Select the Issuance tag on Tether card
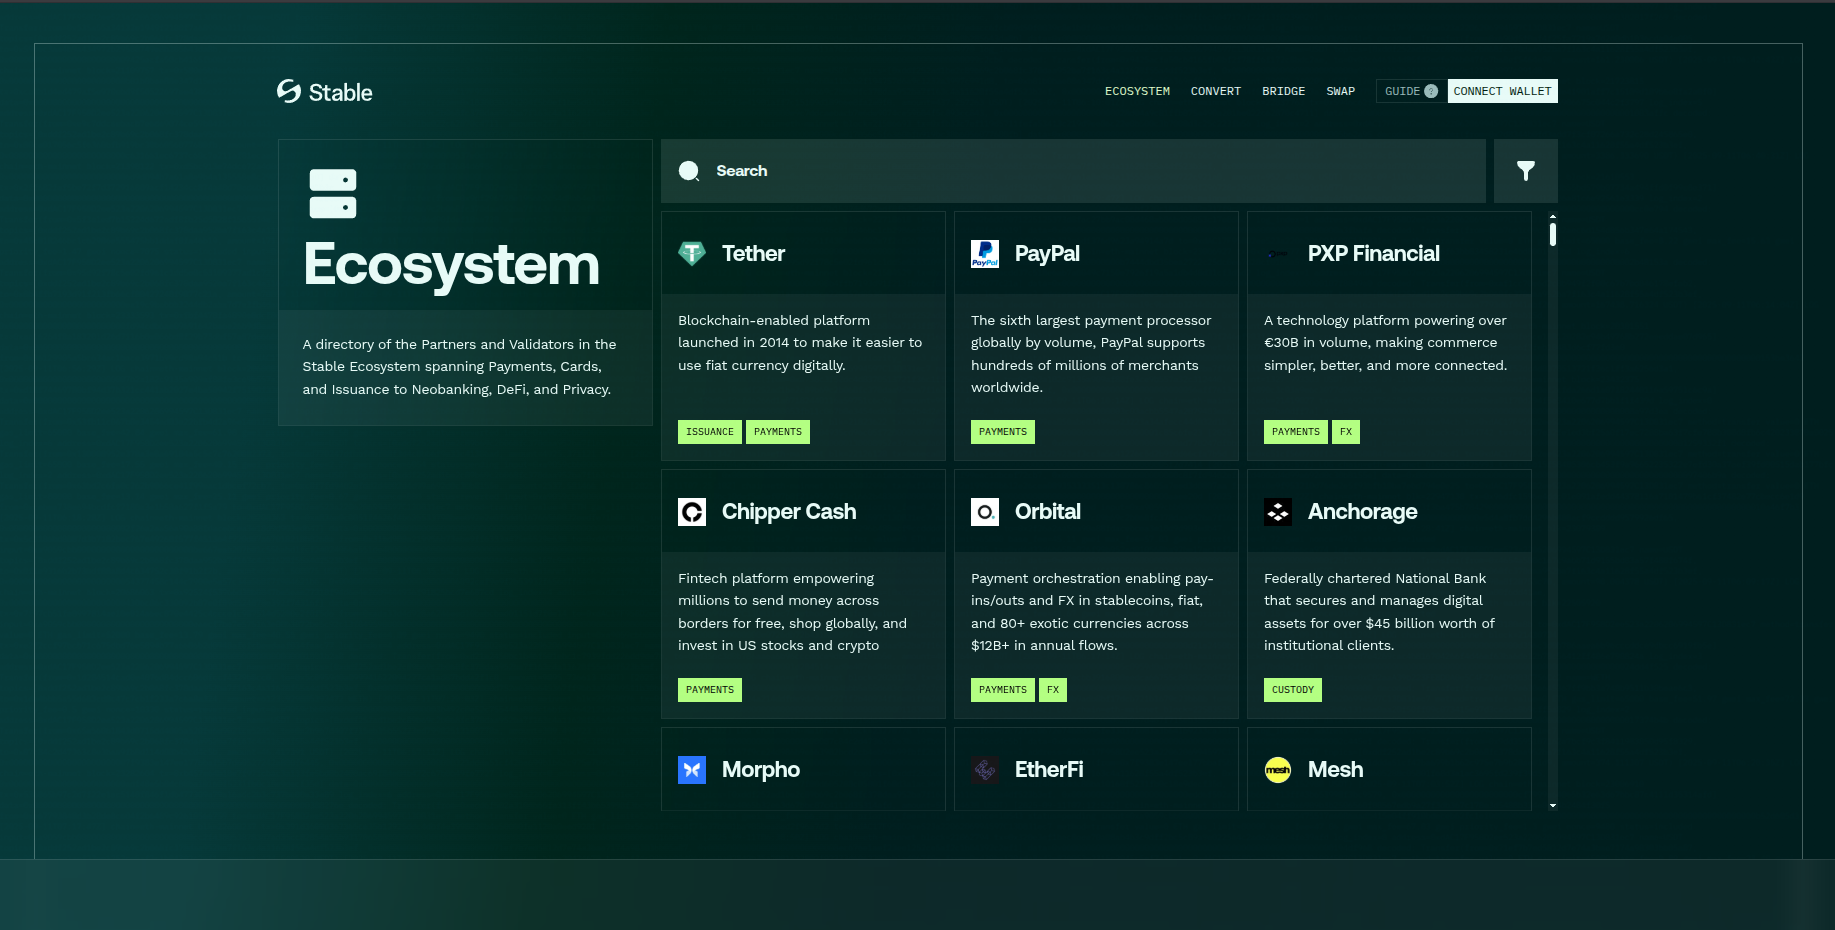This screenshot has width=1835, height=930. click(710, 432)
